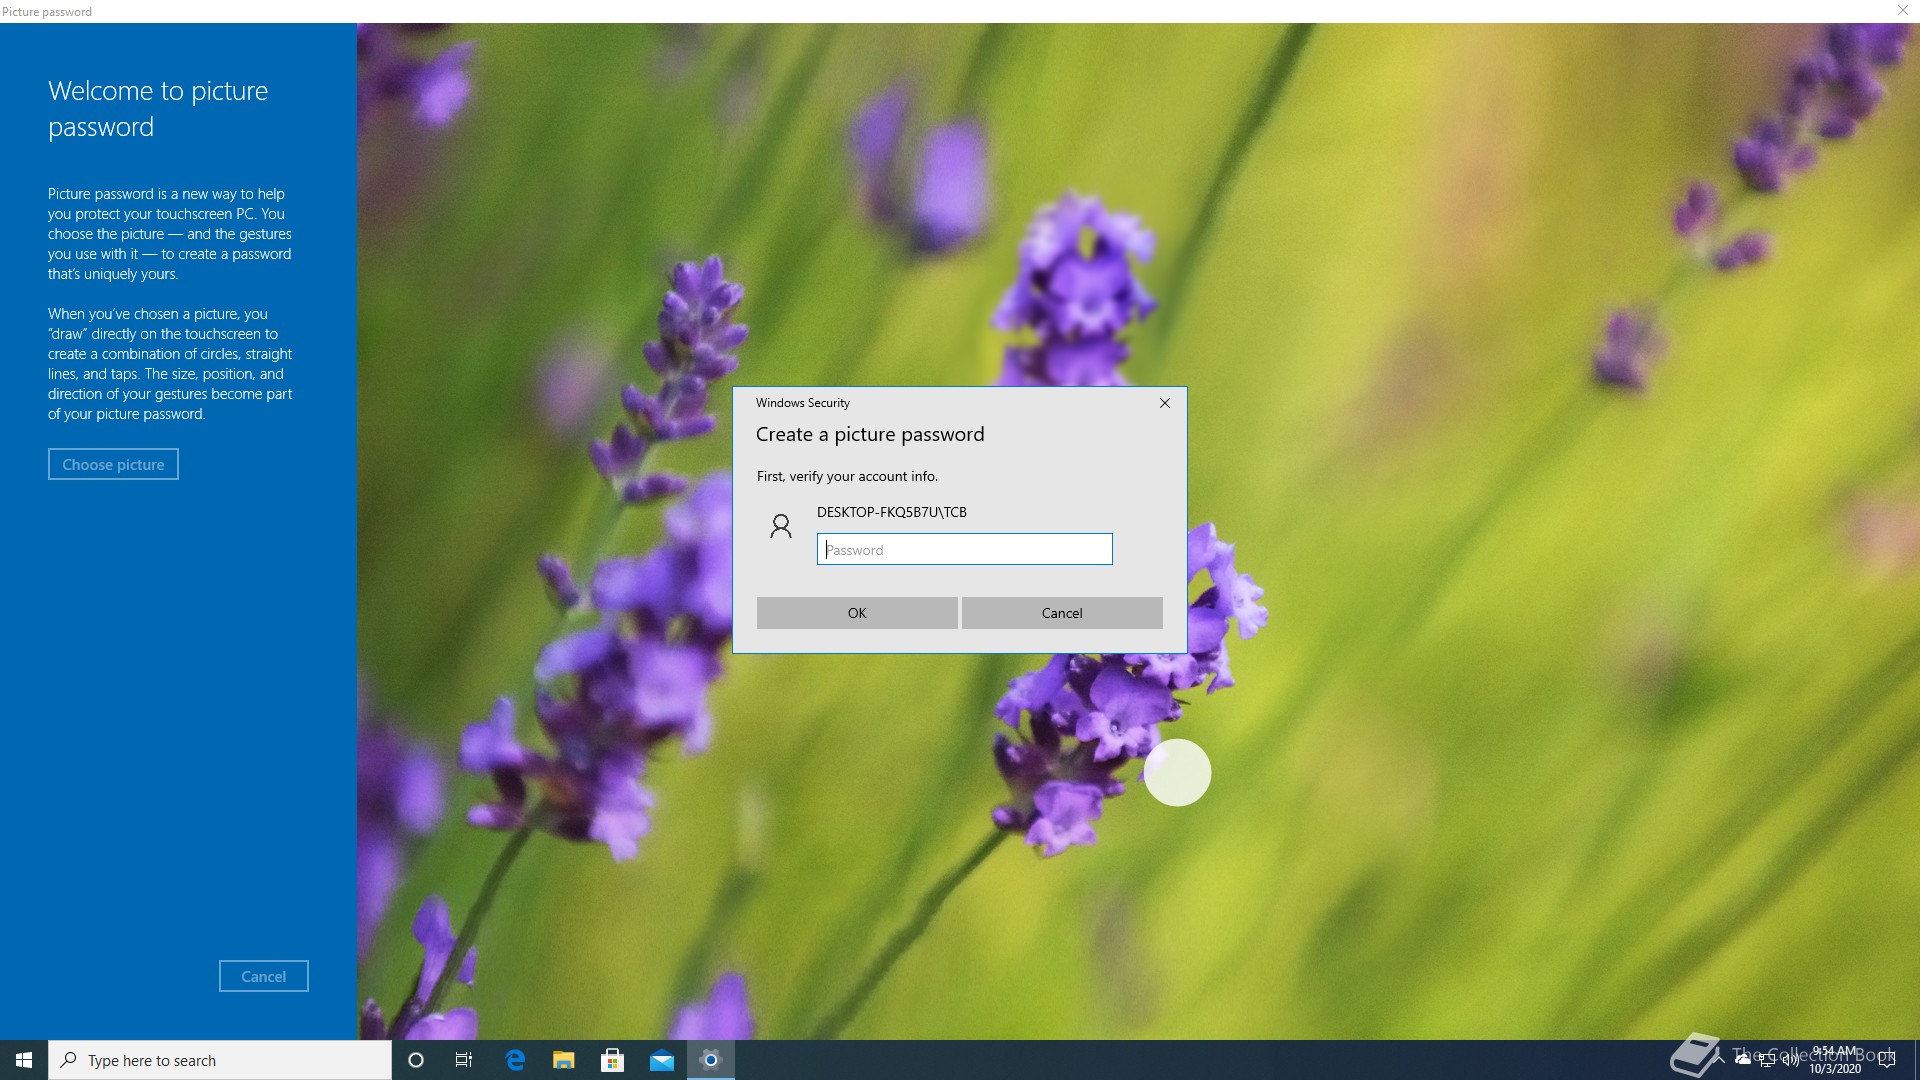This screenshot has width=1920, height=1080.
Task: Click the DESKTOP-FKQ5B7U\TCB account label
Action: pyautogui.click(x=891, y=512)
